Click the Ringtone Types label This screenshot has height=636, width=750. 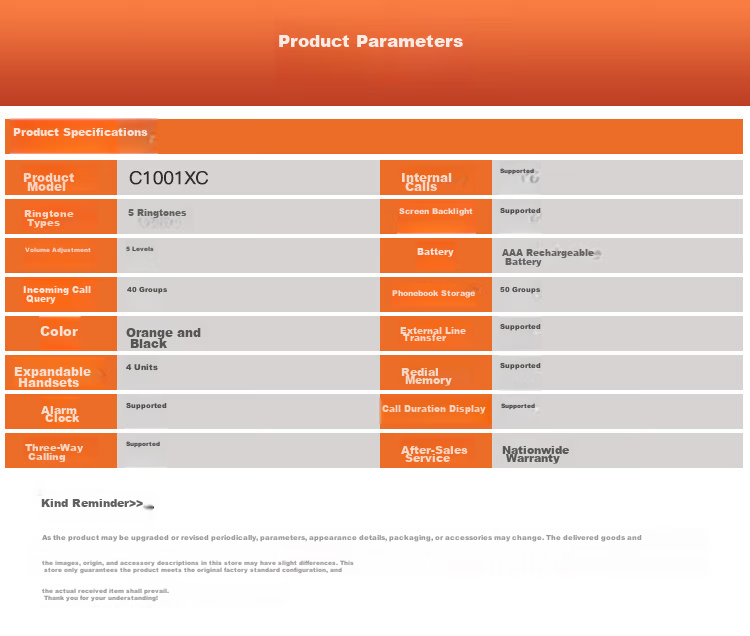click(49, 218)
